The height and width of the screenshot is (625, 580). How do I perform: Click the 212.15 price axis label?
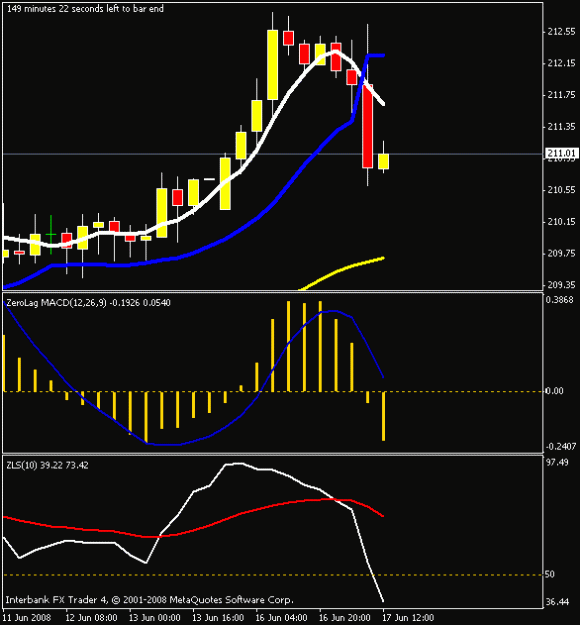point(561,63)
